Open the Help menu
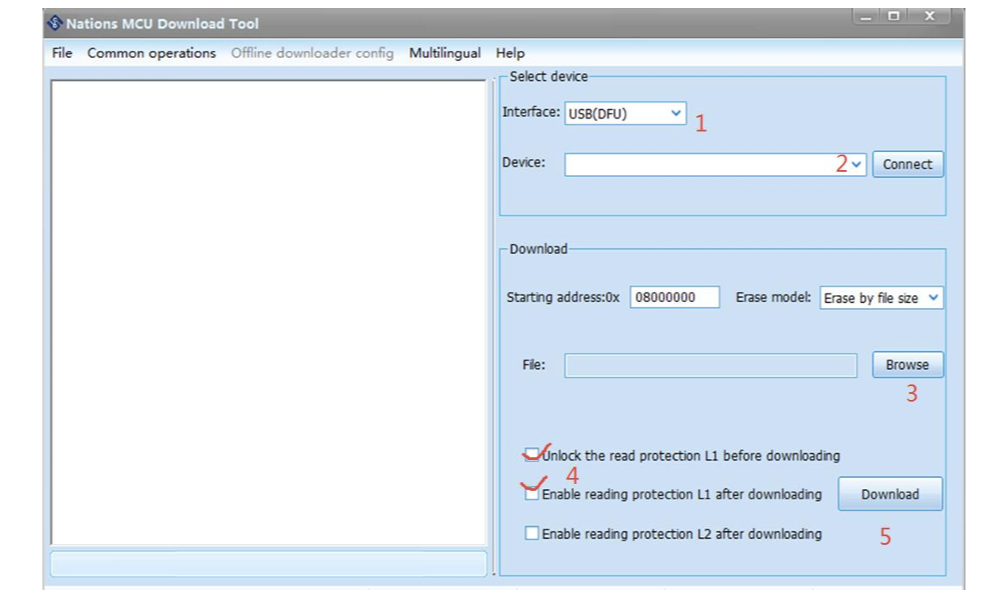Screen dimensions: 1000x606 [510, 53]
